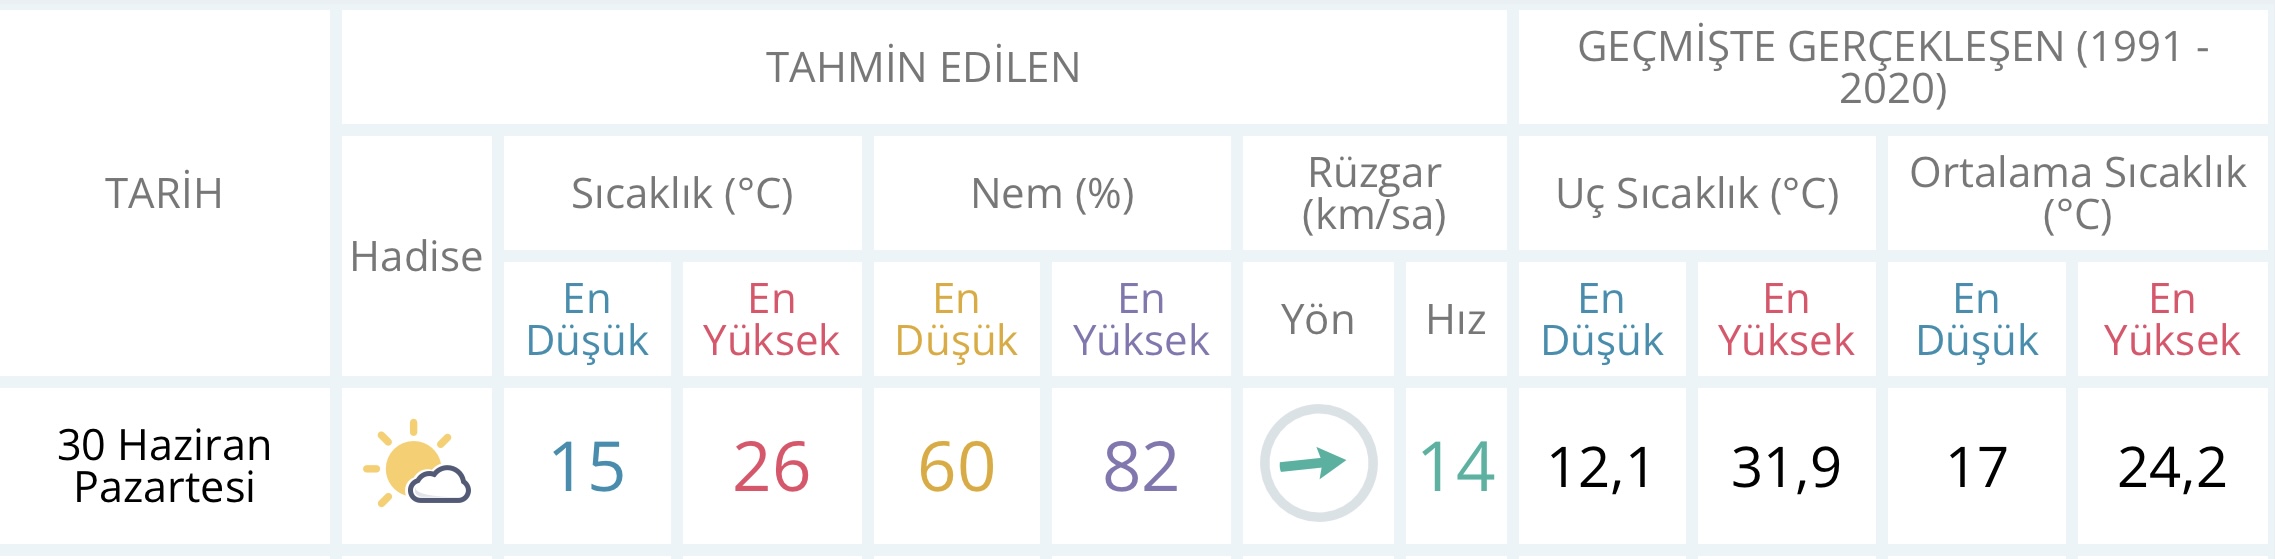Select the TARİH column header

164,193
